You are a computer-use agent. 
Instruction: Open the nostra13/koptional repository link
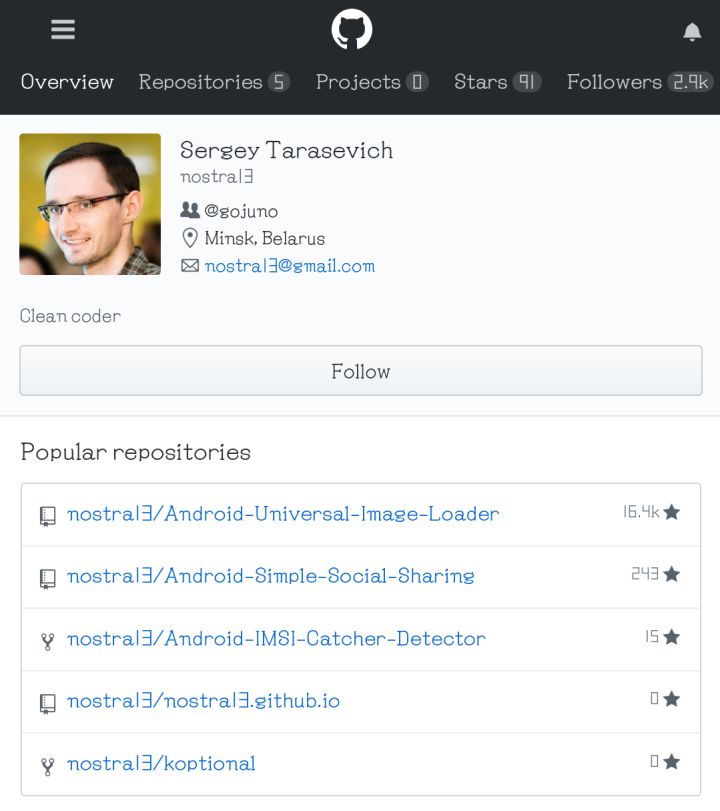(161, 764)
